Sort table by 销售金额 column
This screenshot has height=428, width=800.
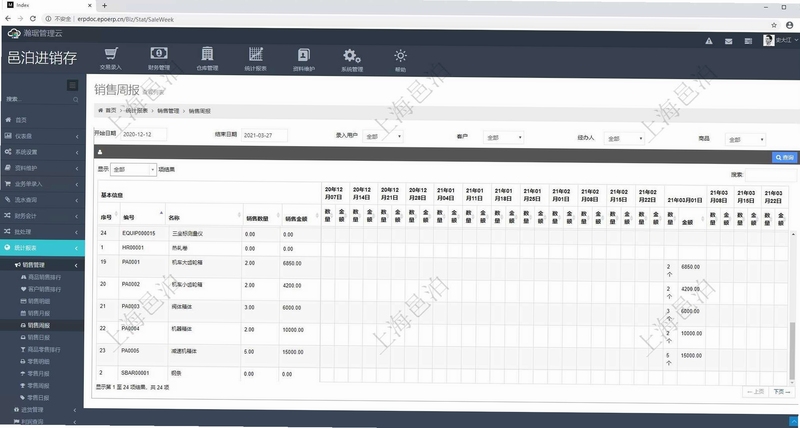coord(301,218)
